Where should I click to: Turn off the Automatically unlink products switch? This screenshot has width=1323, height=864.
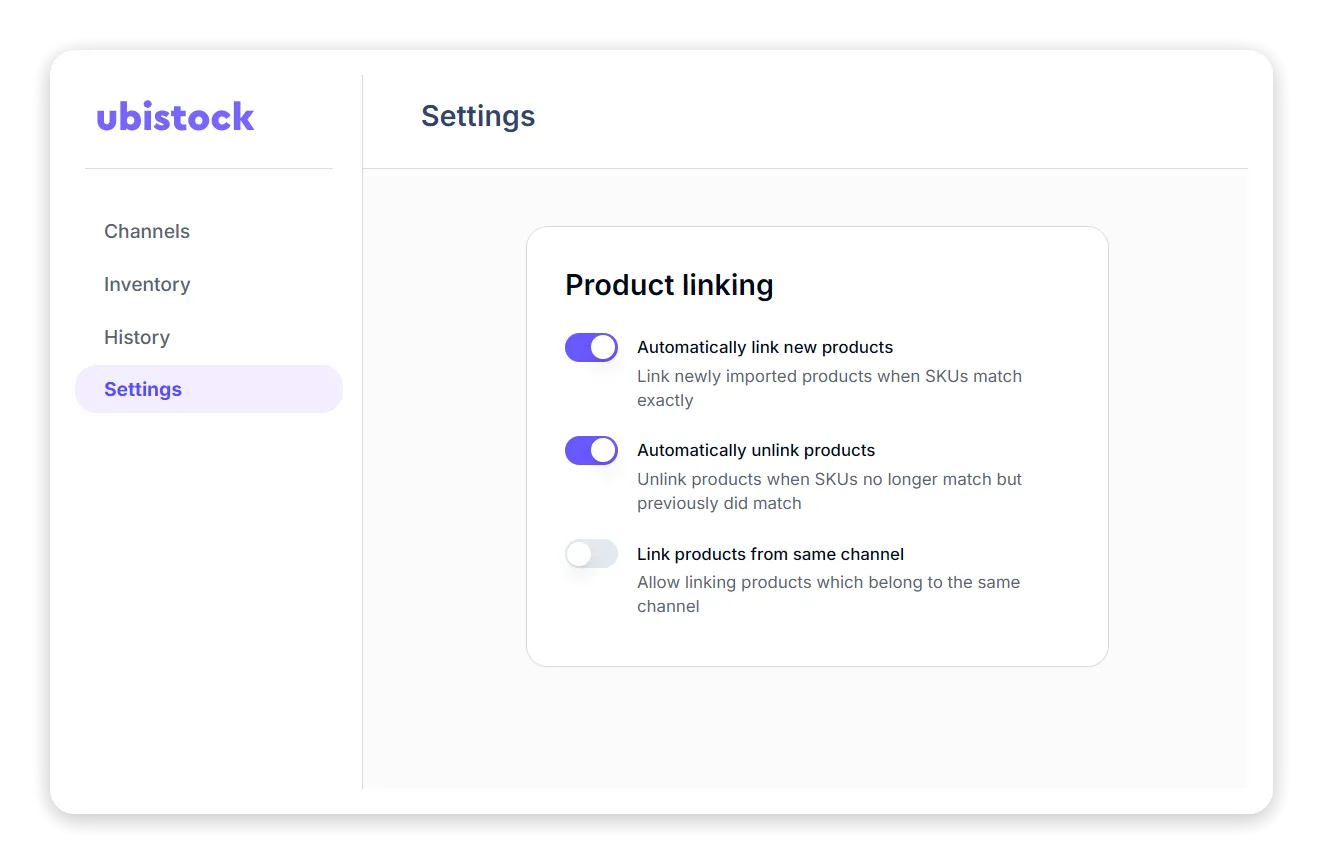[591, 450]
